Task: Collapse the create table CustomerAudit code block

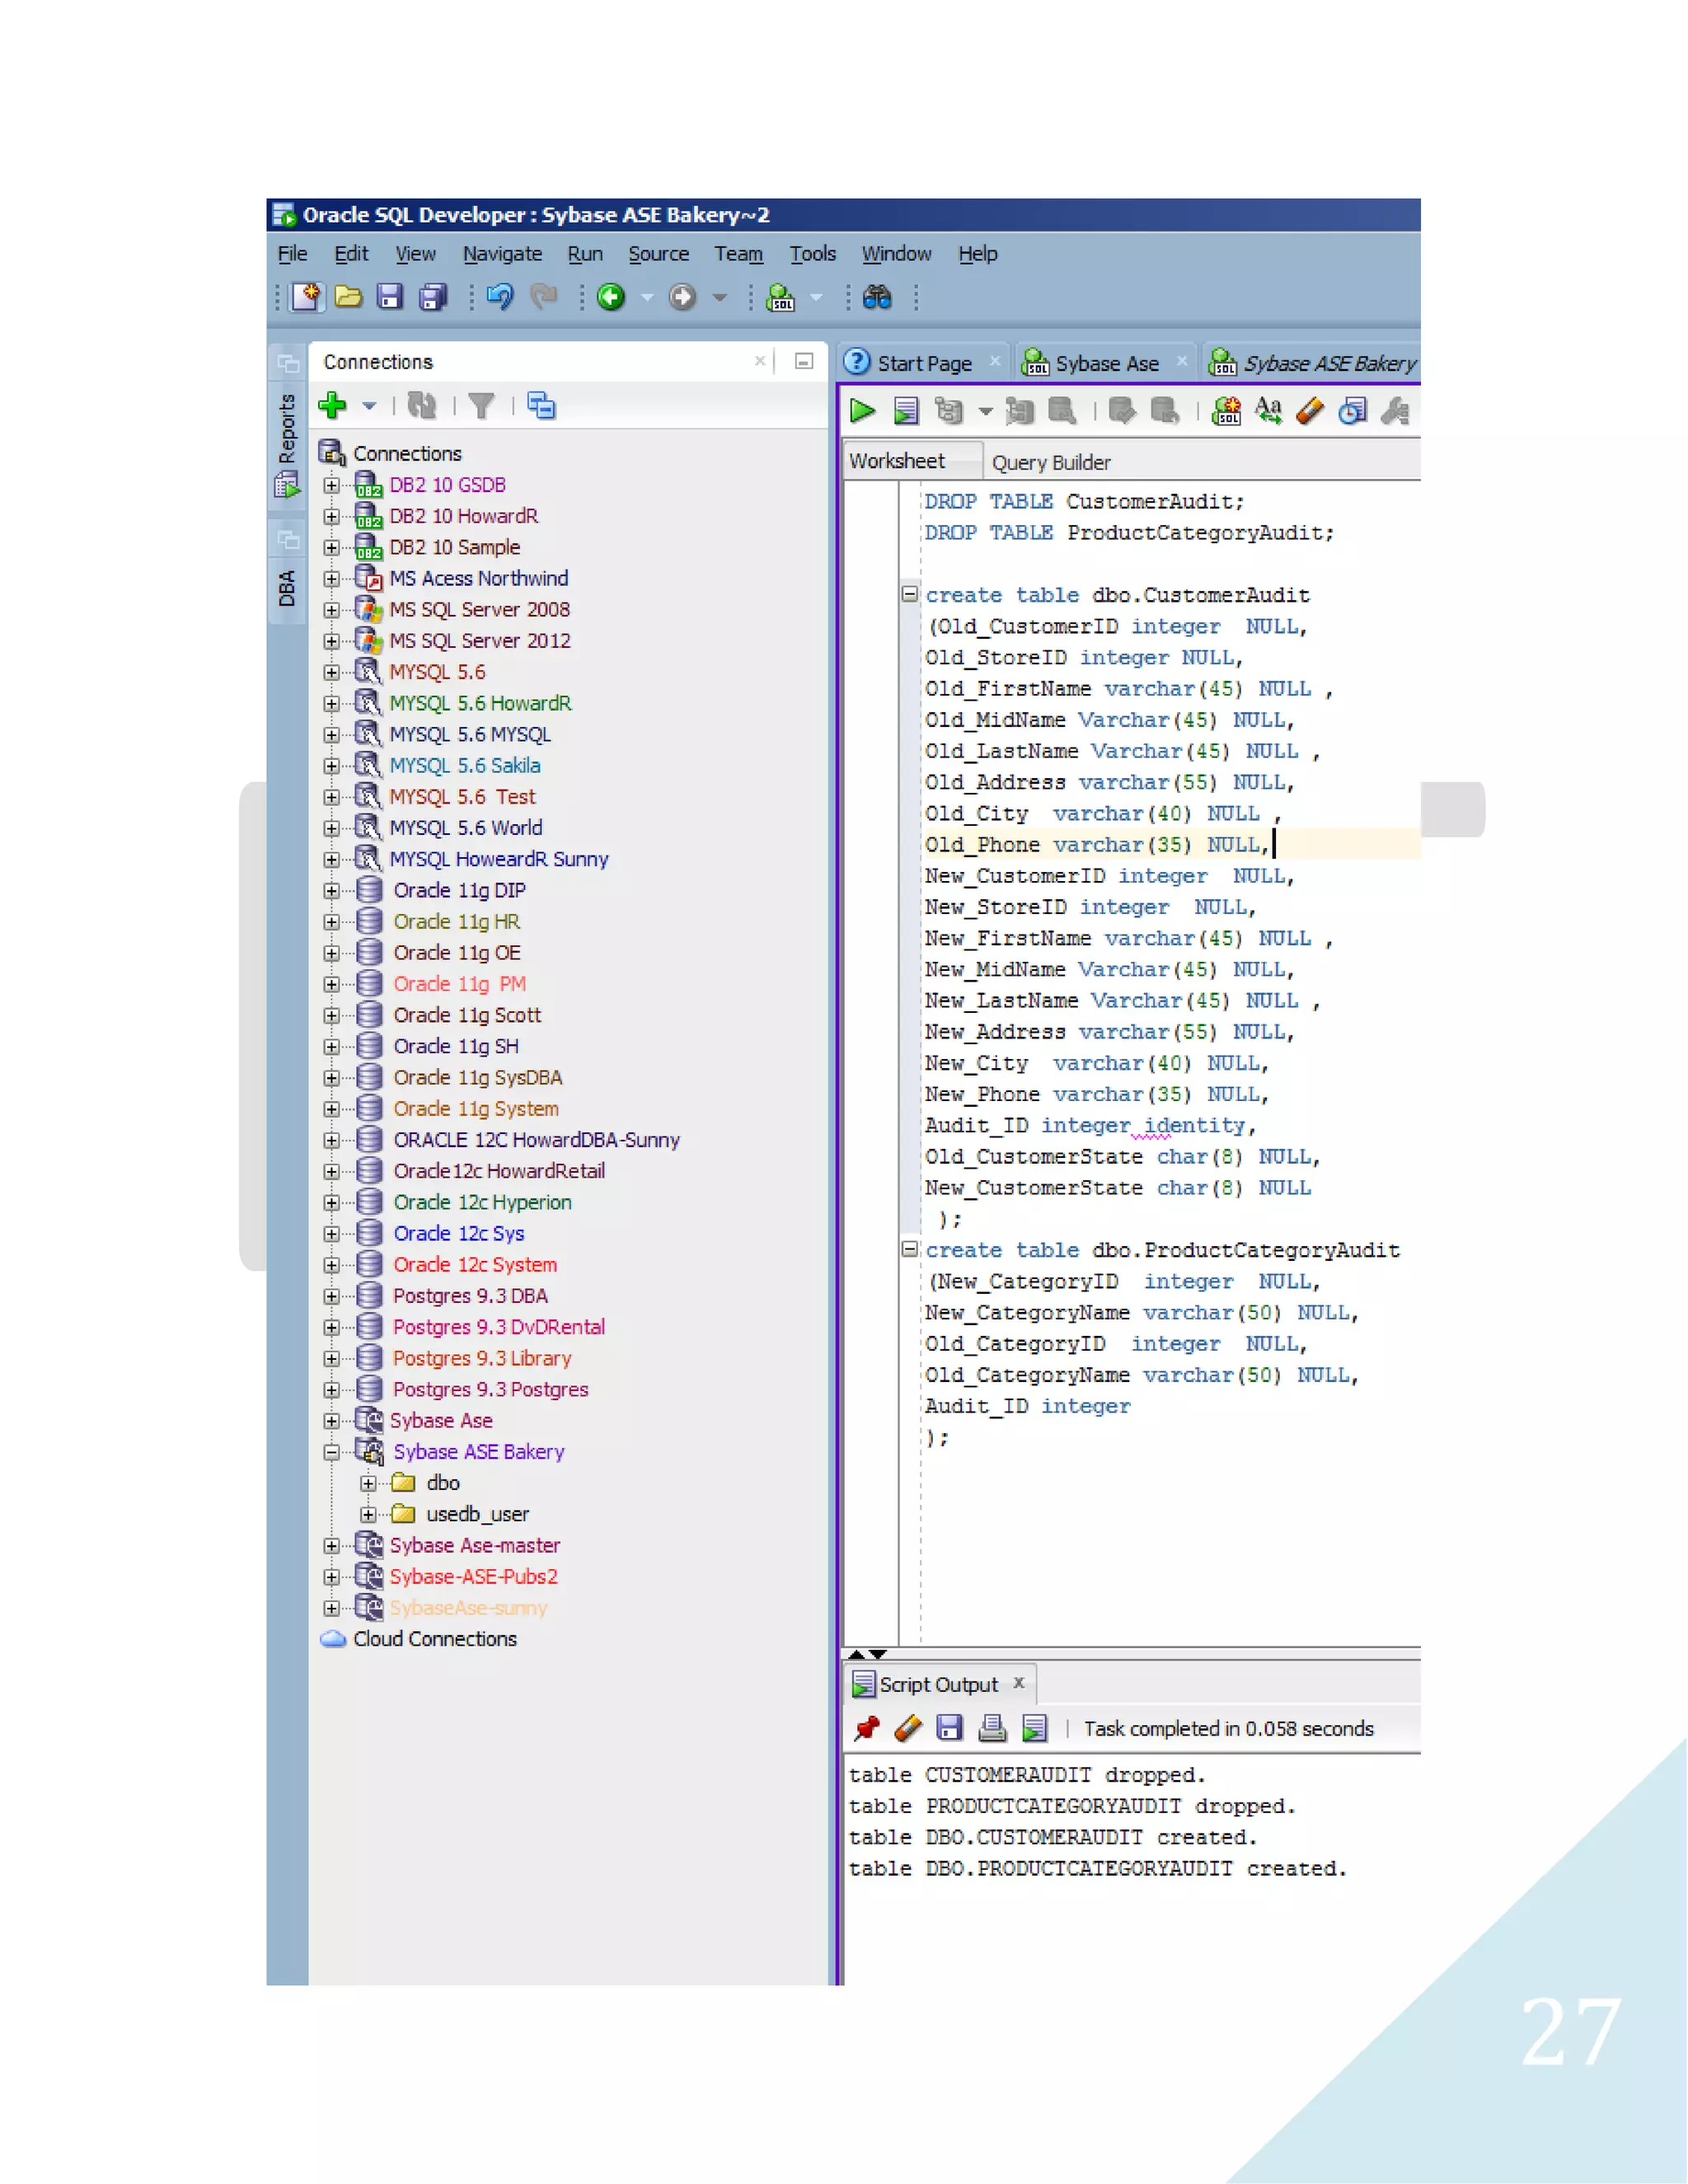Action: (909, 594)
